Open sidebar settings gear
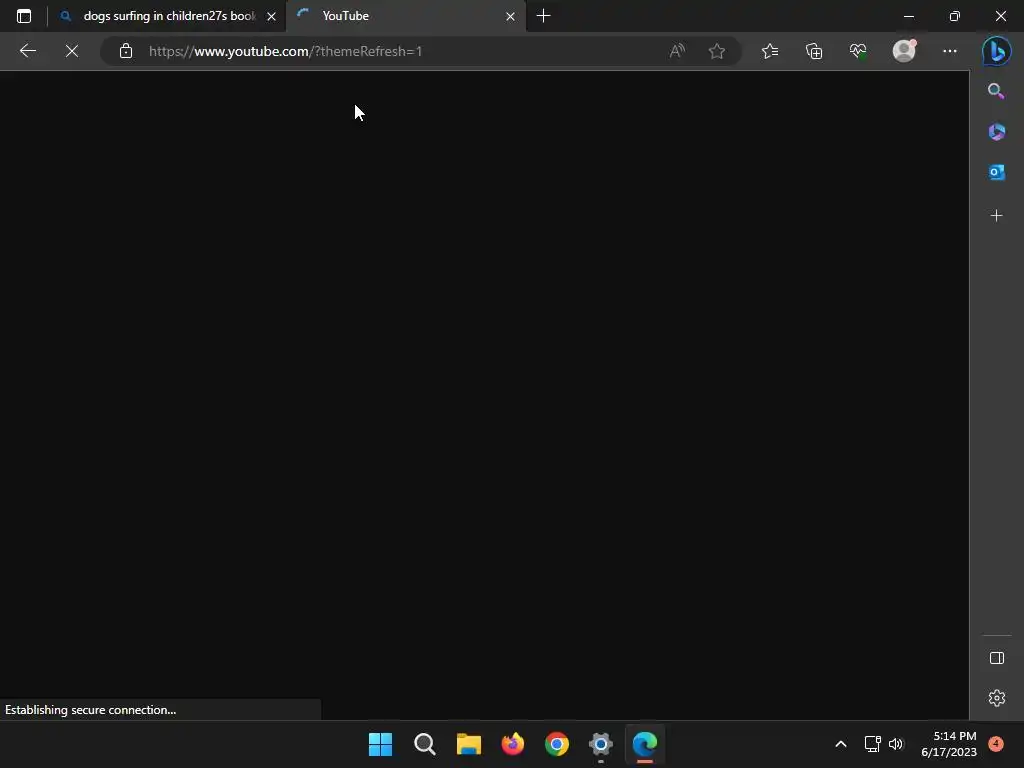The height and width of the screenshot is (768, 1024). point(997,698)
